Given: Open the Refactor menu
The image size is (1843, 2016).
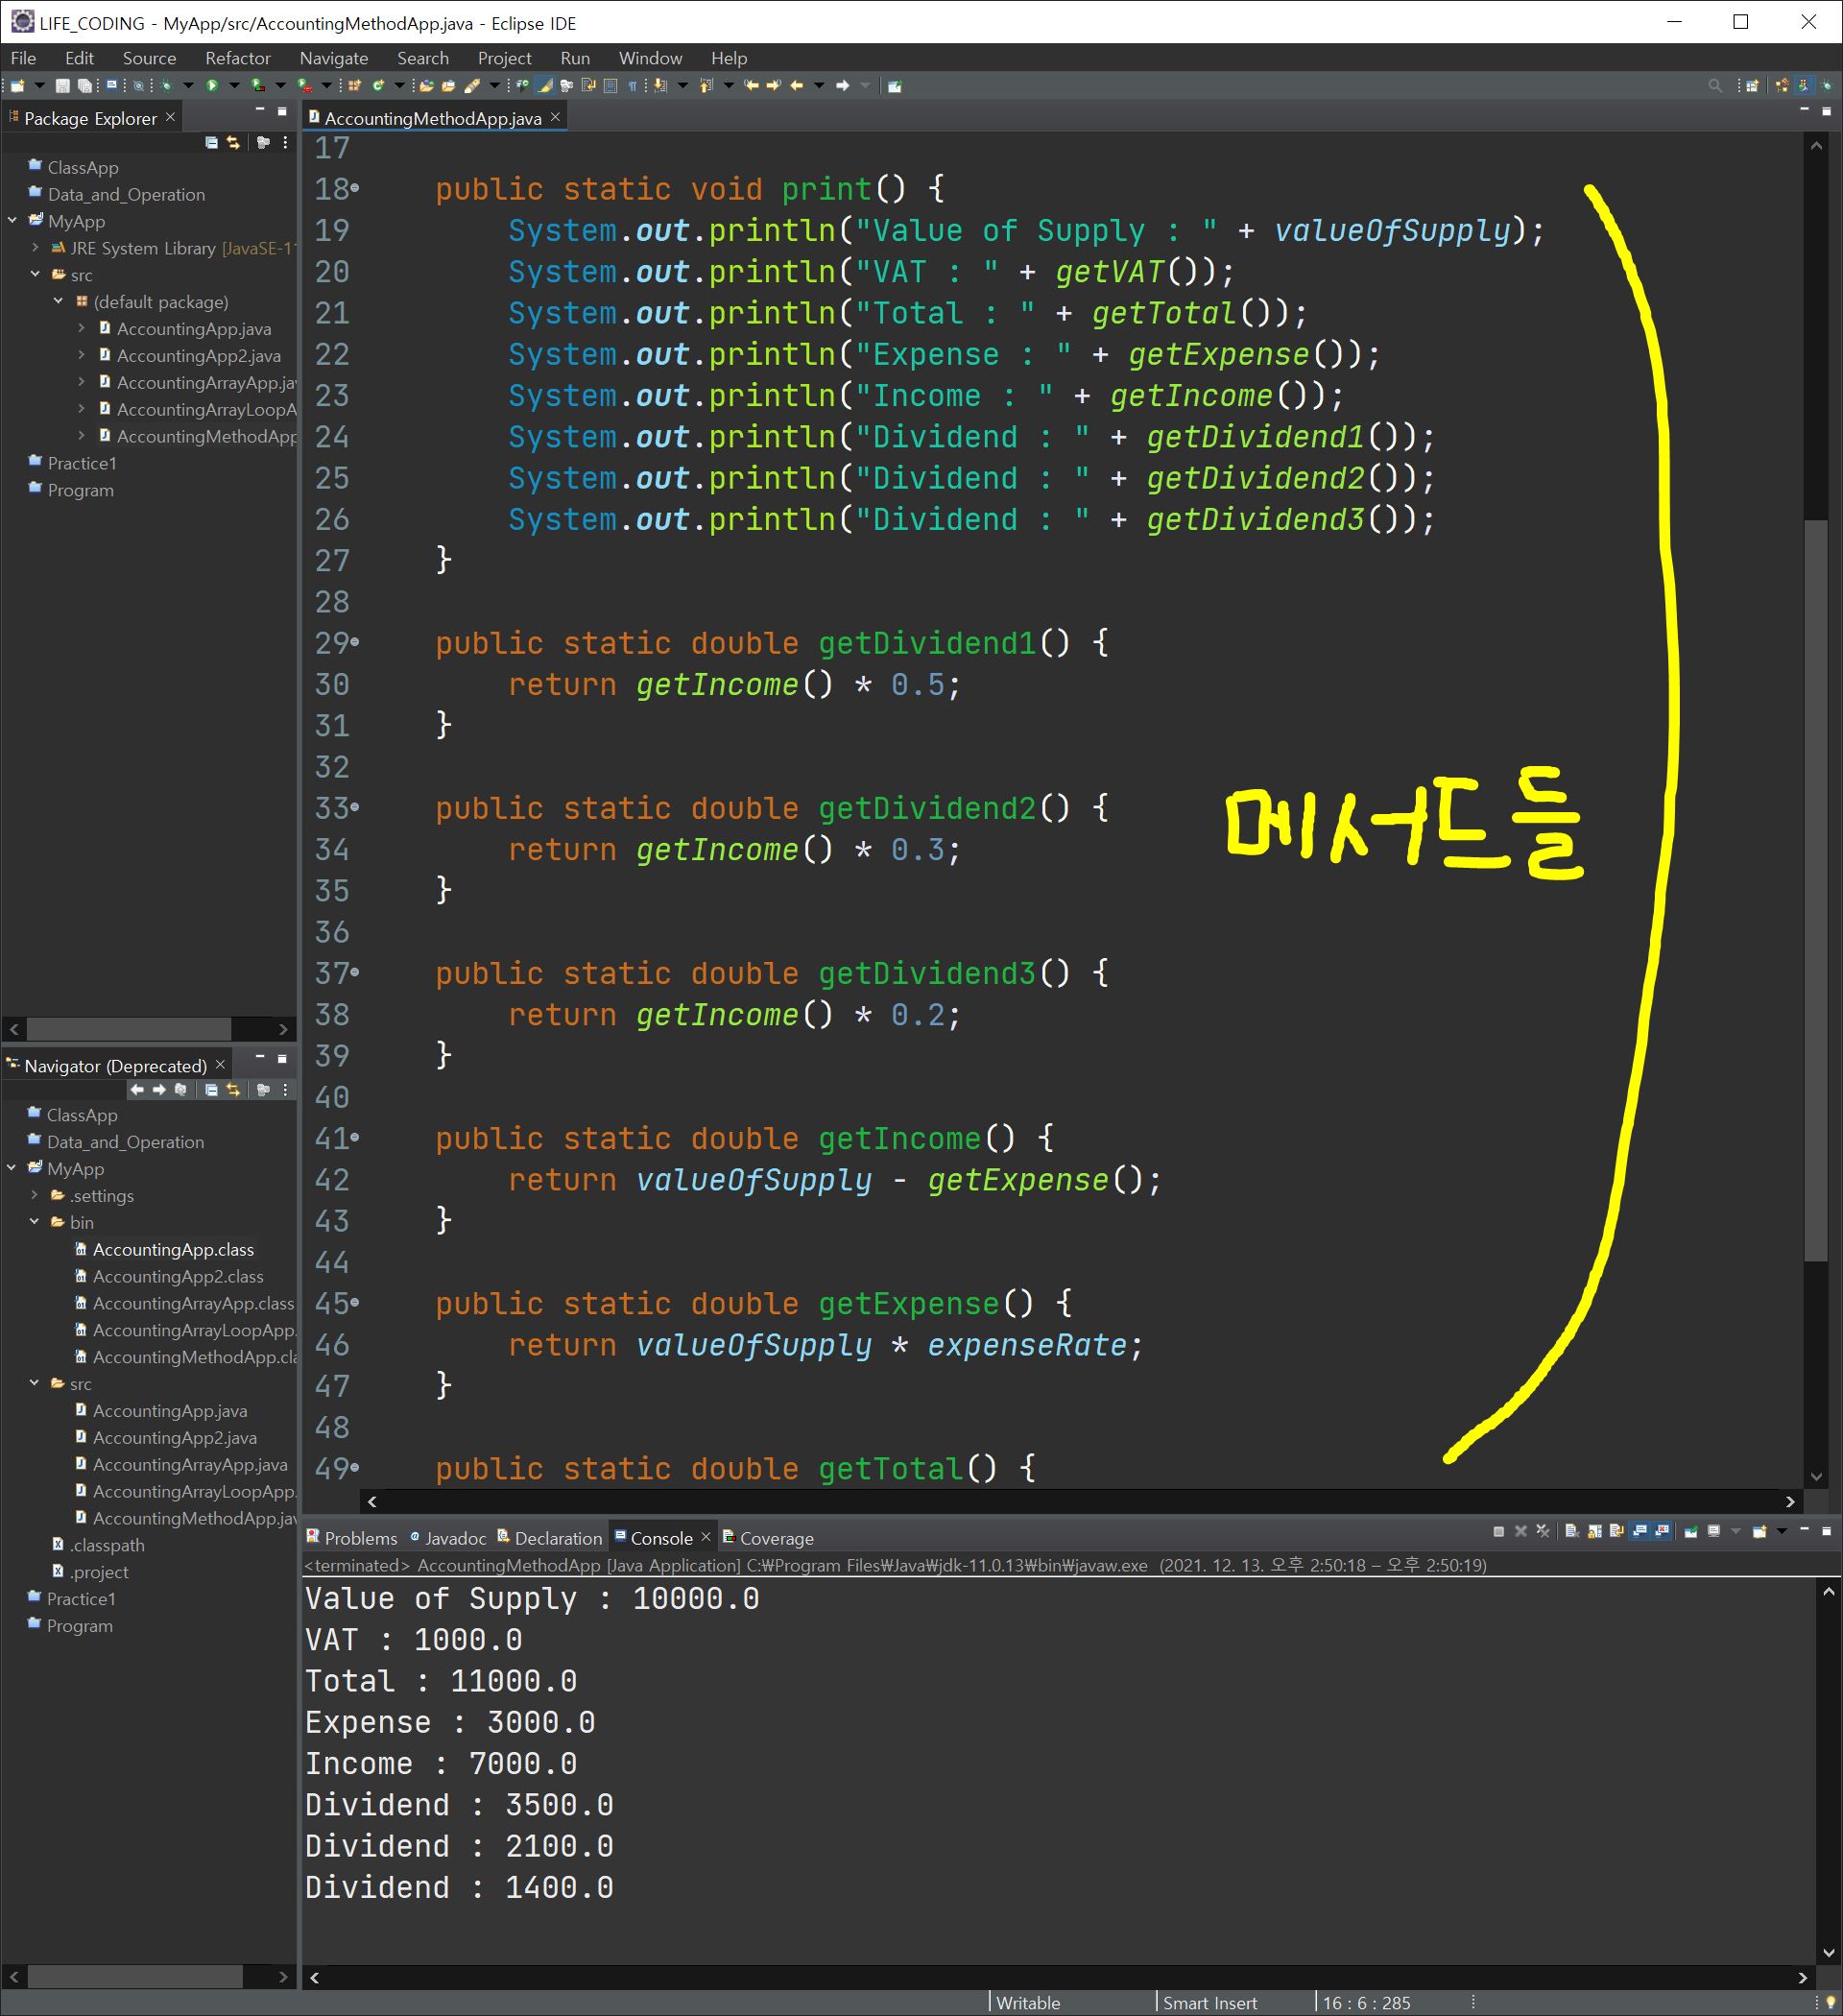Looking at the screenshot, I should pos(237,58).
